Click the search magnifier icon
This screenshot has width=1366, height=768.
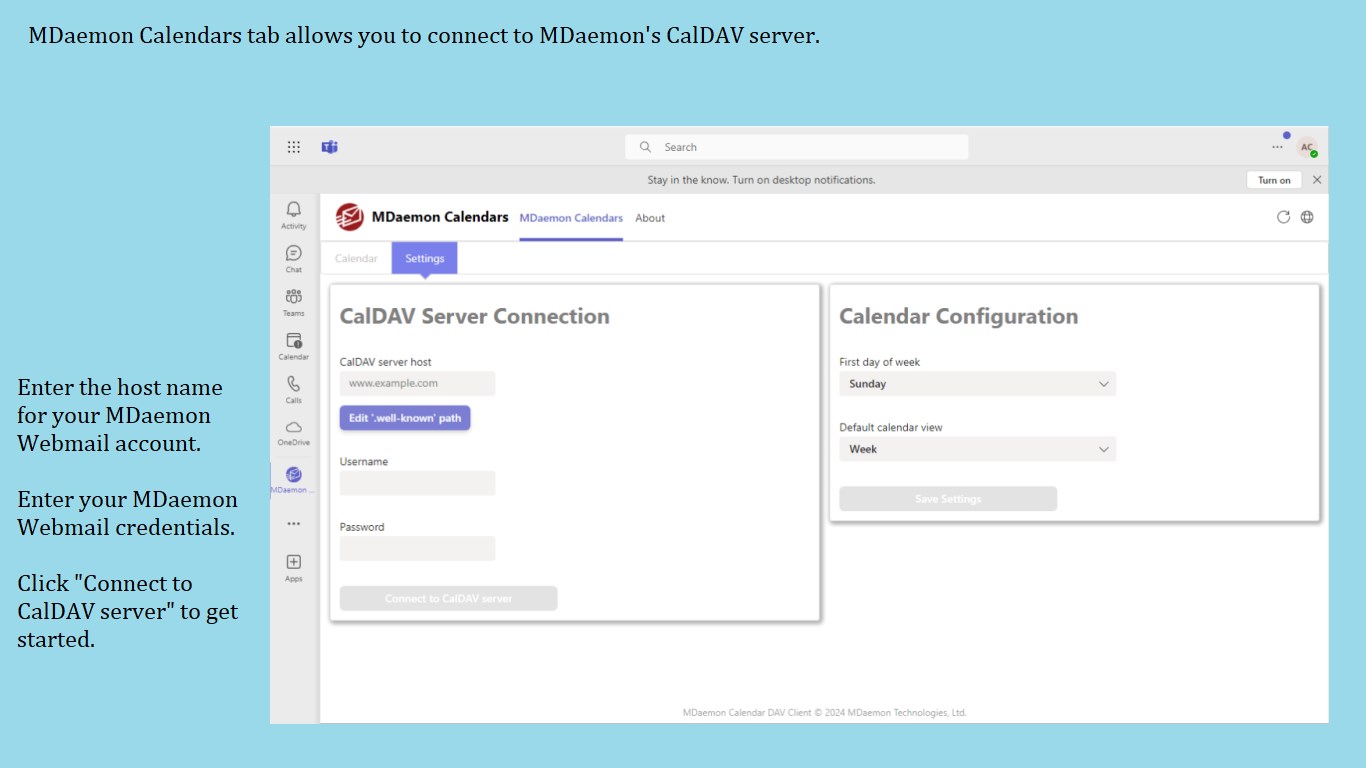(646, 147)
